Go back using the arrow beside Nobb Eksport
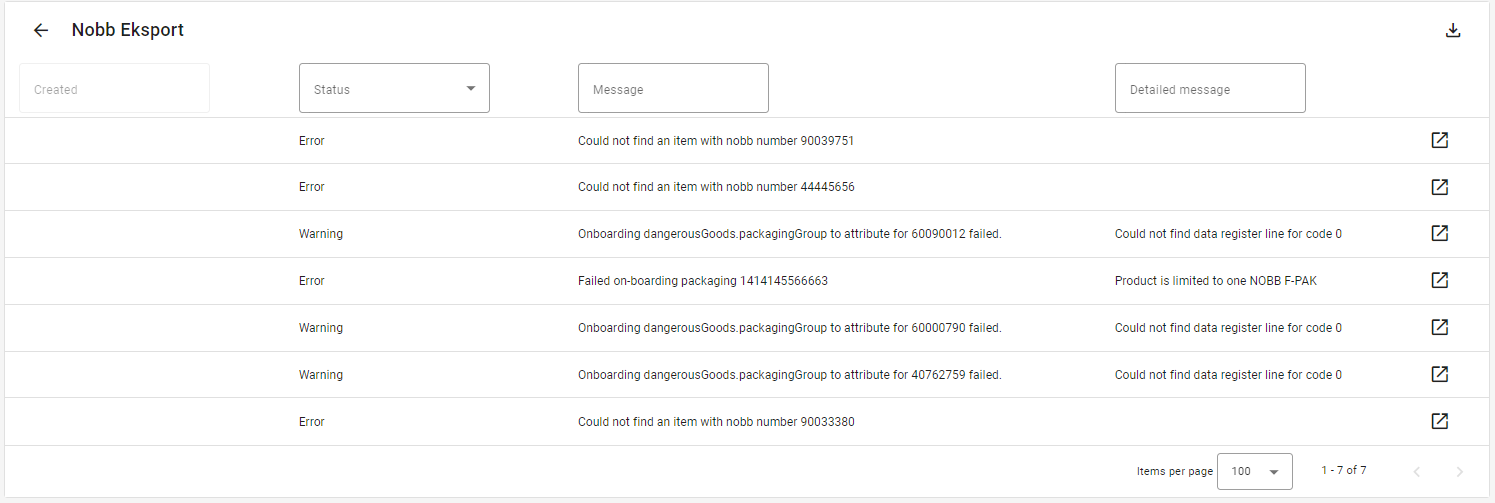 41,30
